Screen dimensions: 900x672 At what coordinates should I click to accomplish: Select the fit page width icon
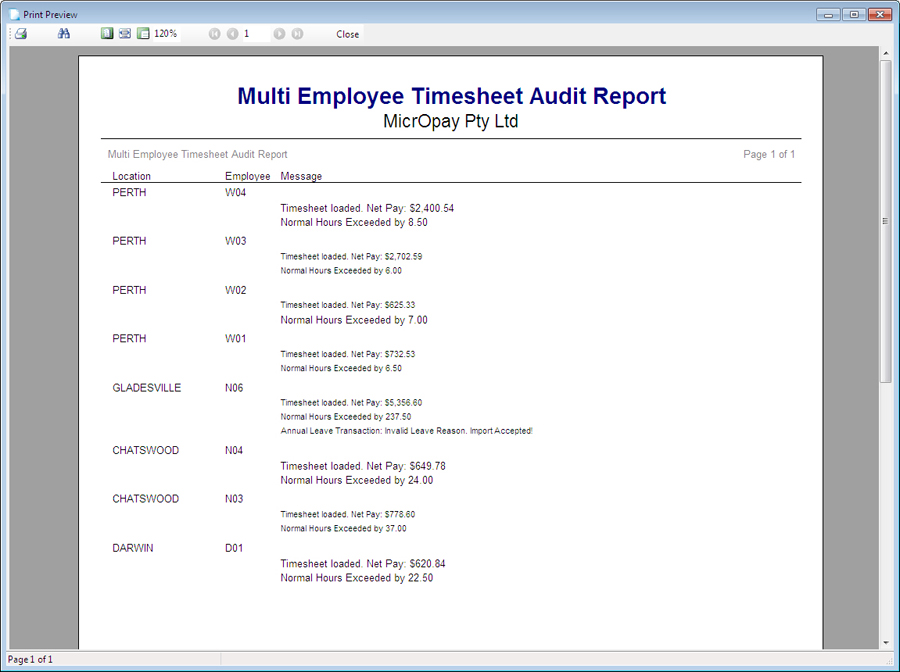click(125, 34)
